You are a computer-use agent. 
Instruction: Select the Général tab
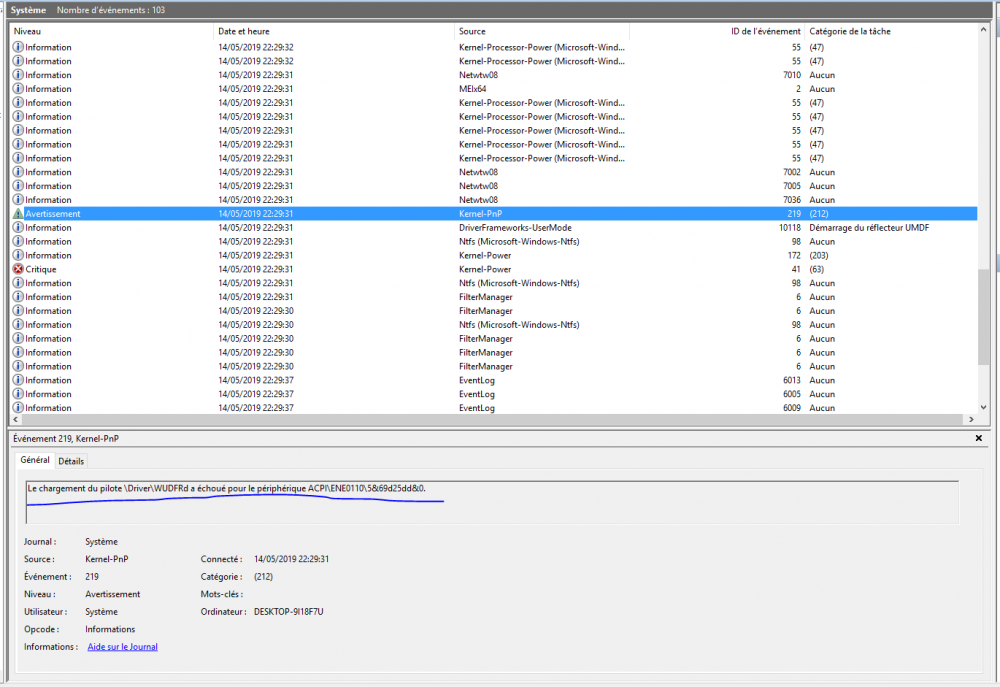coord(35,460)
